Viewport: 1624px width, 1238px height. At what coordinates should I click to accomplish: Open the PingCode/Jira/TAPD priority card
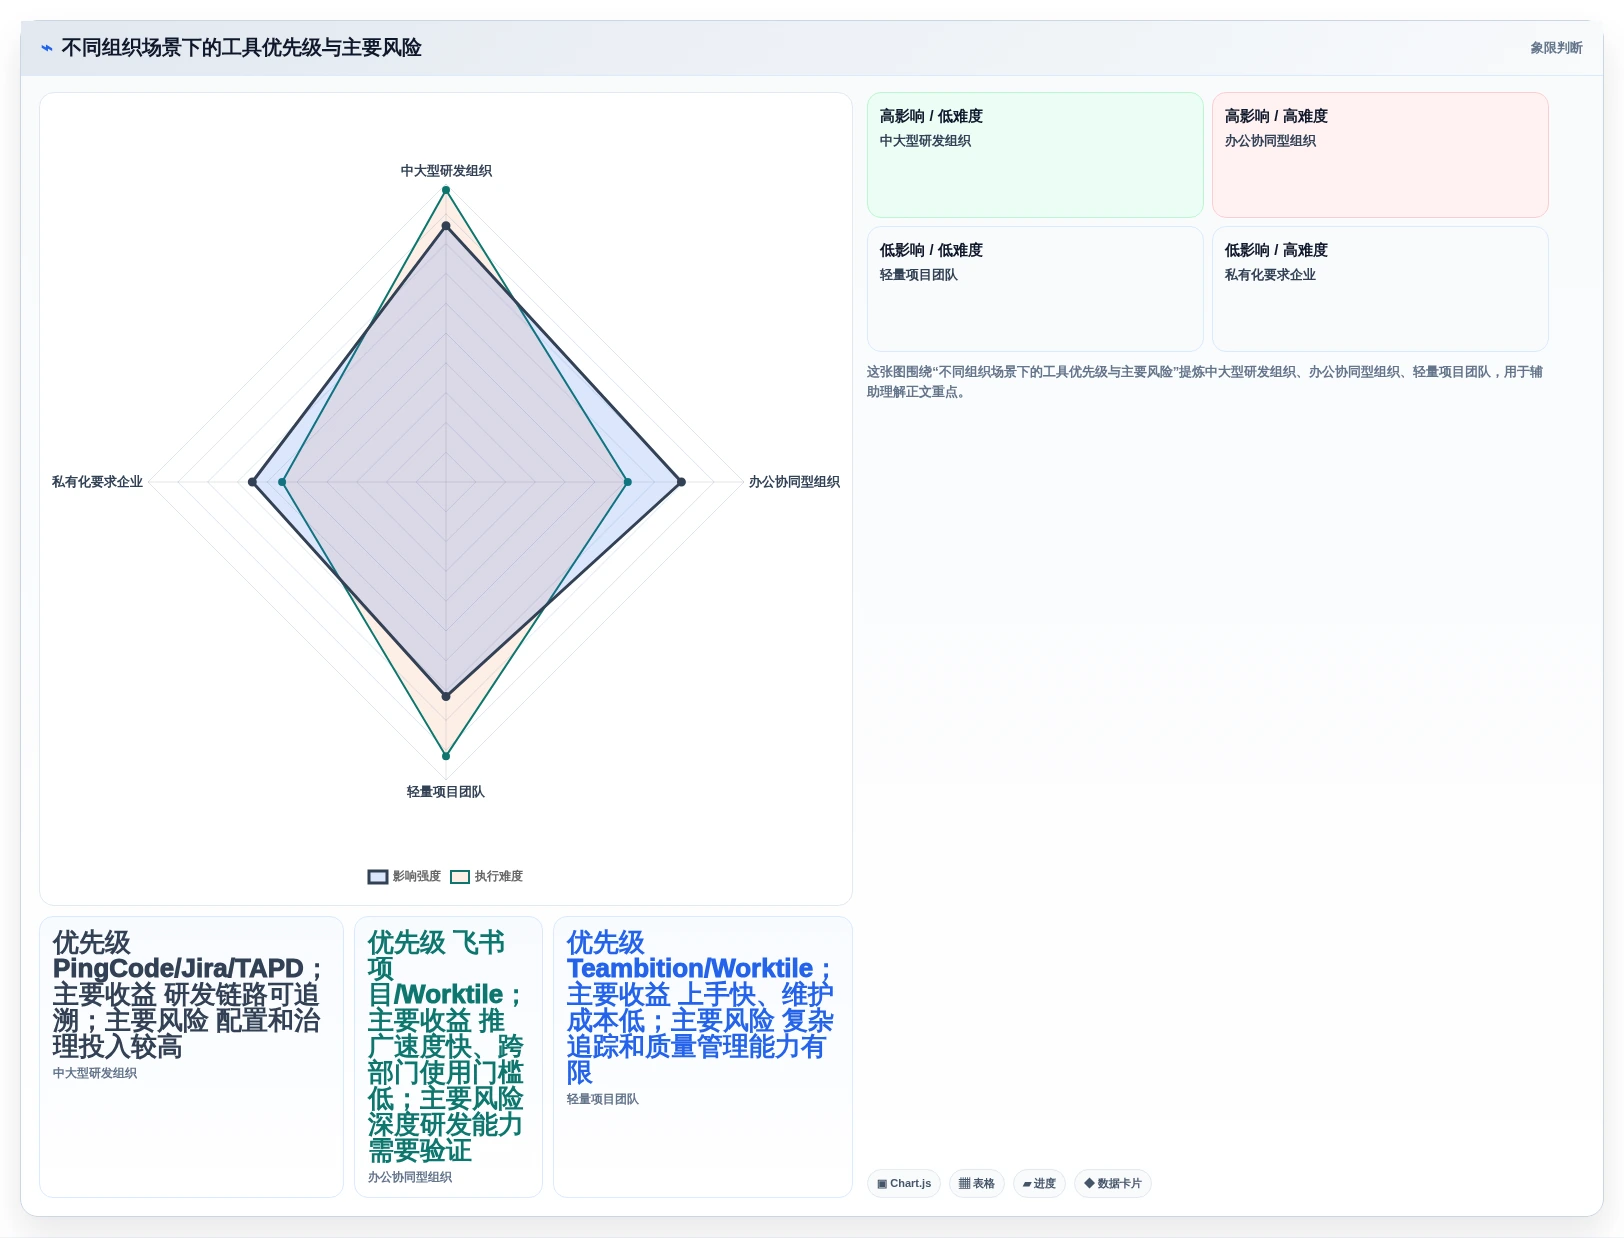pyautogui.click(x=191, y=1057)
